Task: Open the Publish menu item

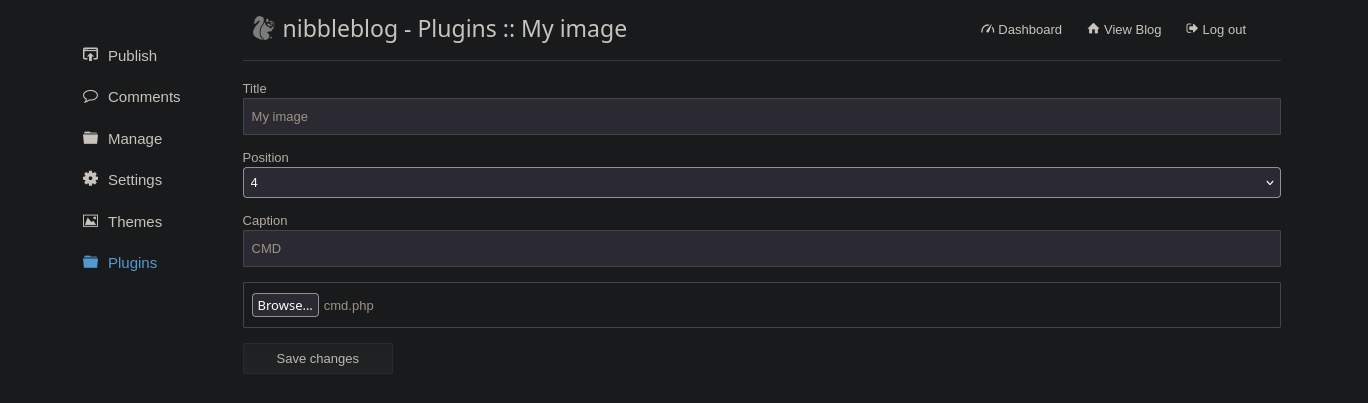Action: 132,56
